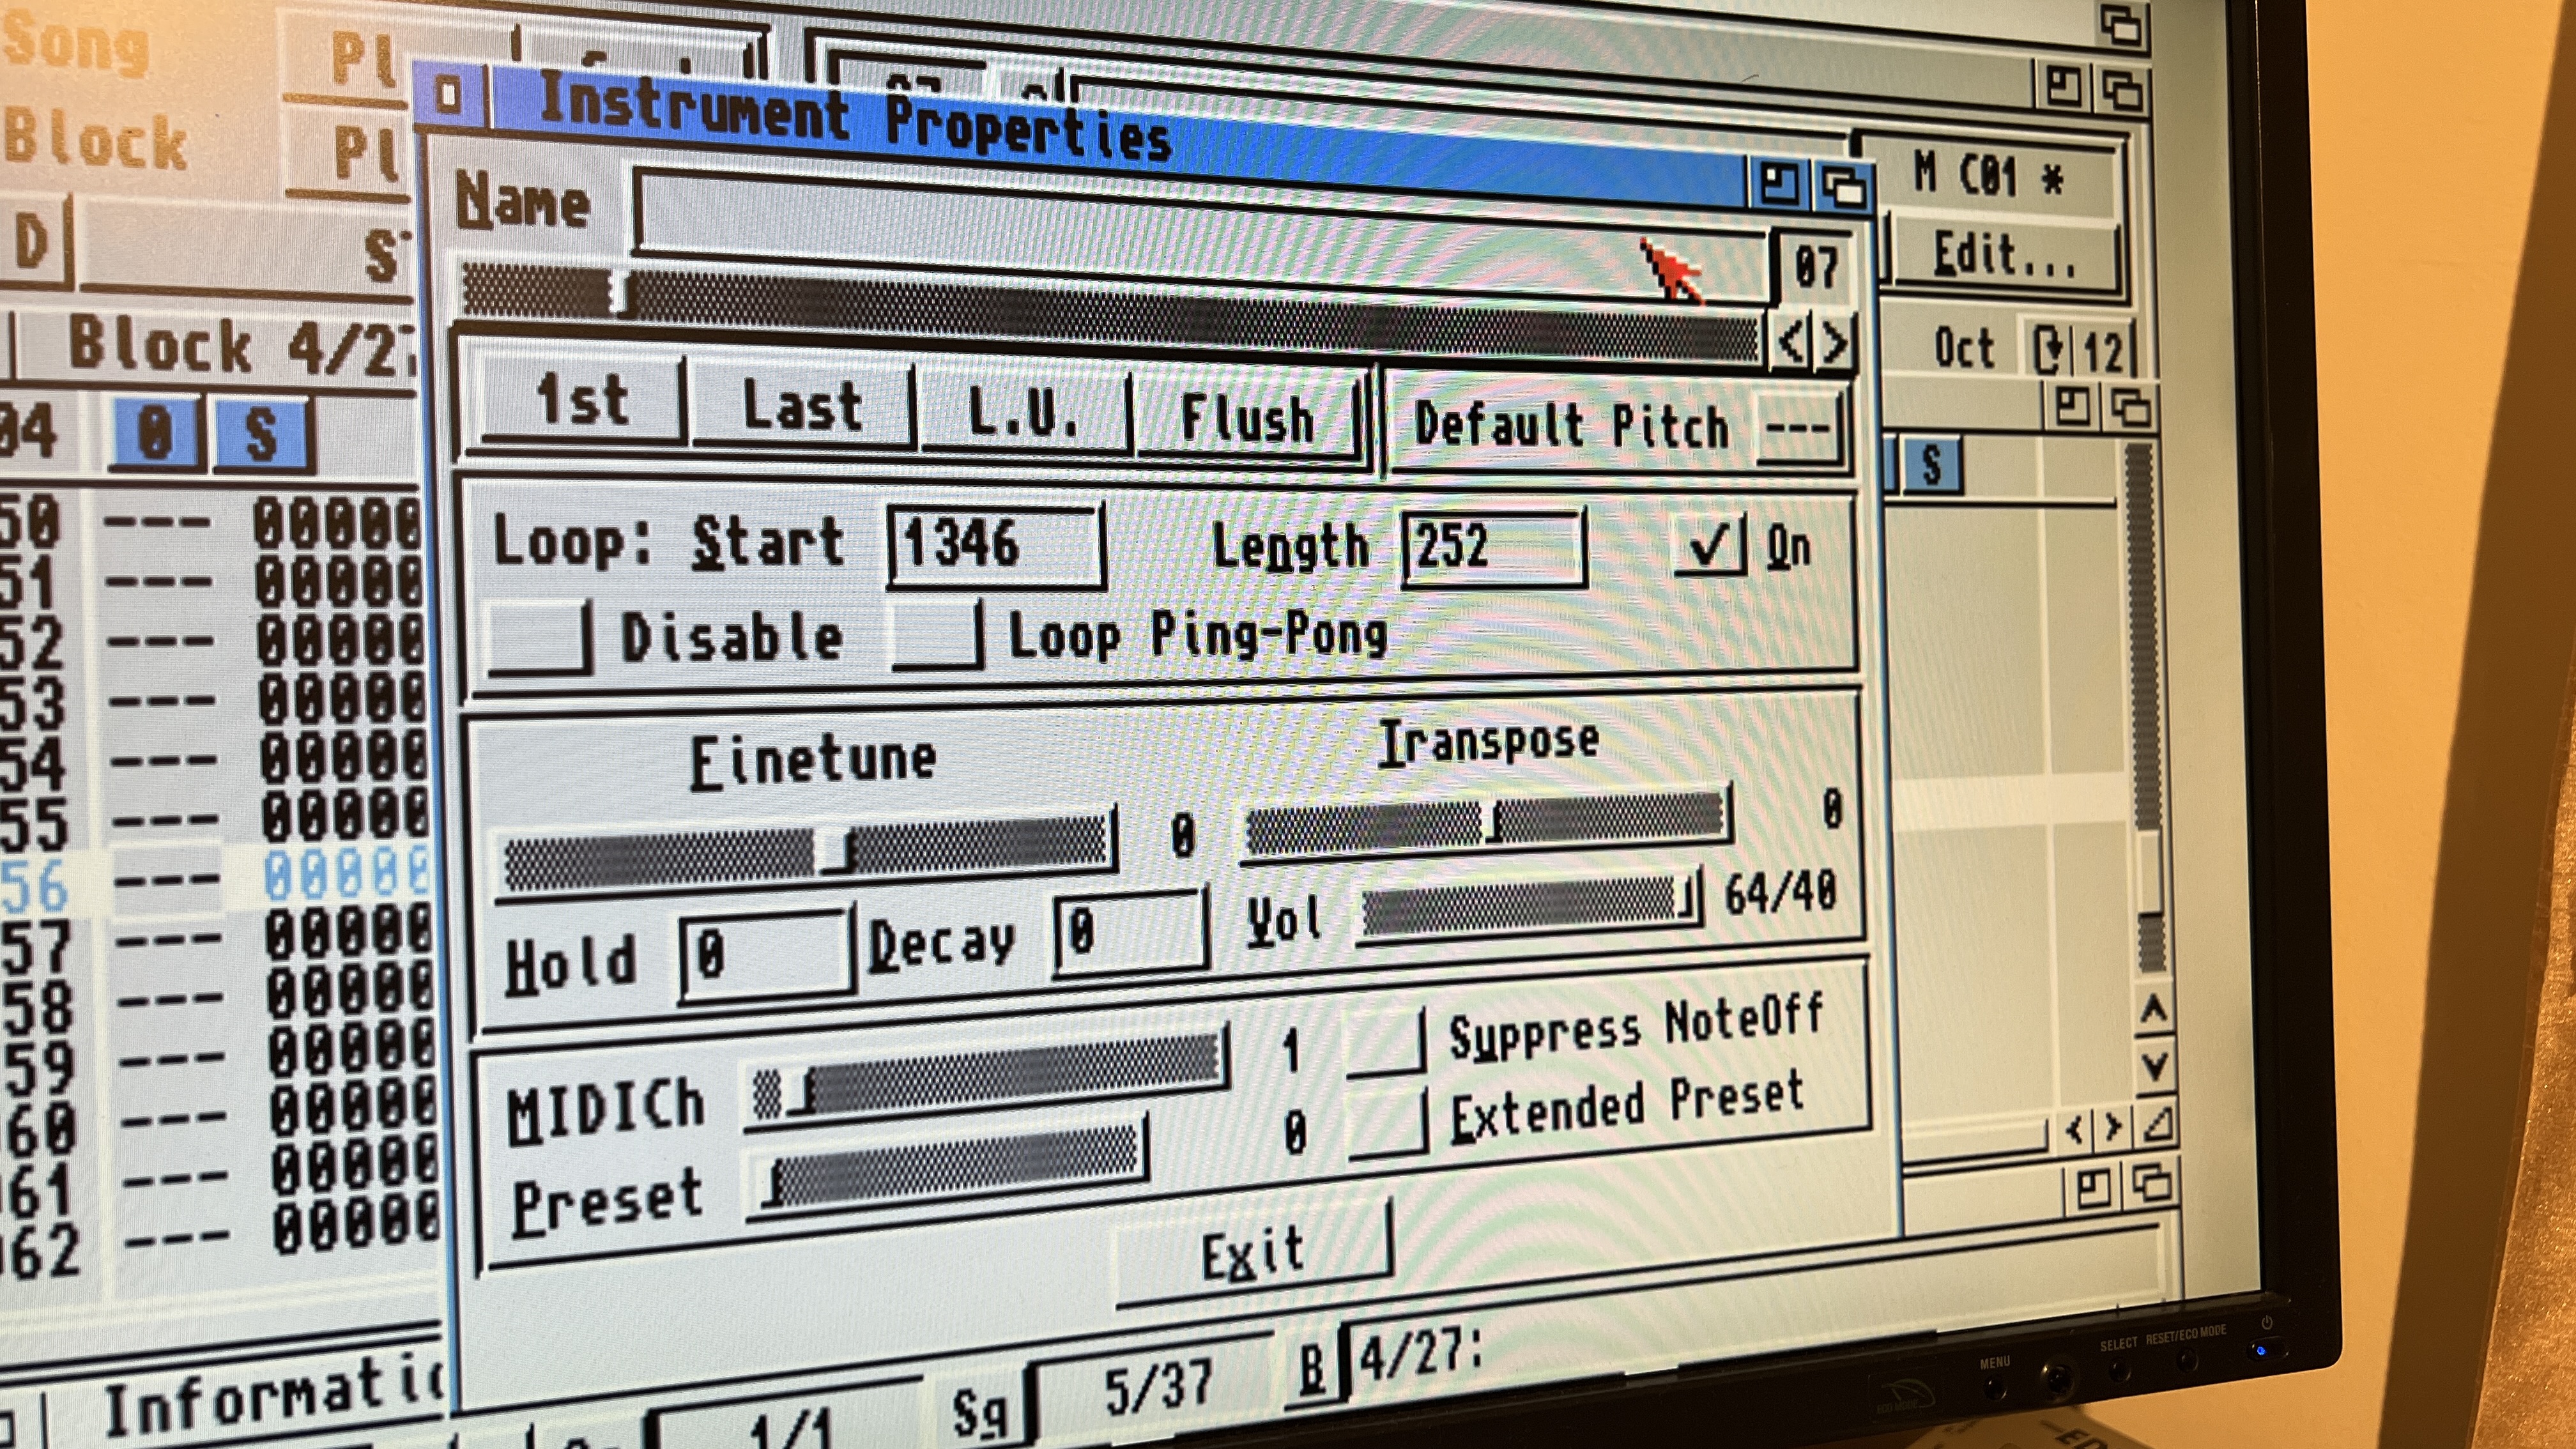Click the Block label in the main window
Image resolution: width=2576 pixels, height=1449 pixels.
(x=94, y=139)
